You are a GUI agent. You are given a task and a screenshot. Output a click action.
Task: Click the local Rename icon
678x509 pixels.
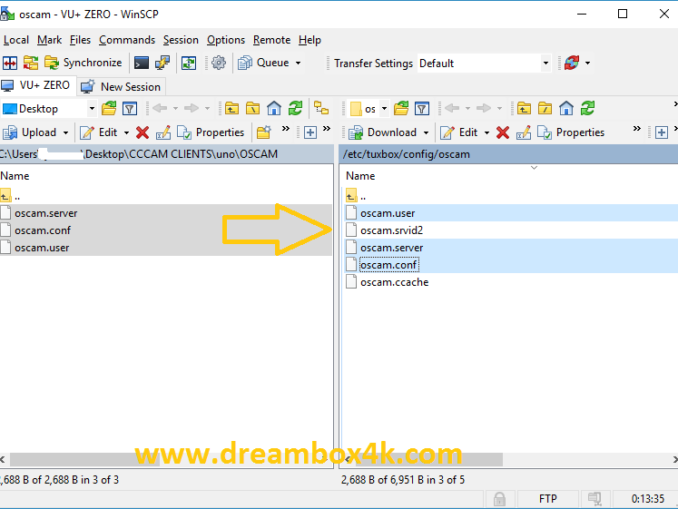tap(163, 132)
